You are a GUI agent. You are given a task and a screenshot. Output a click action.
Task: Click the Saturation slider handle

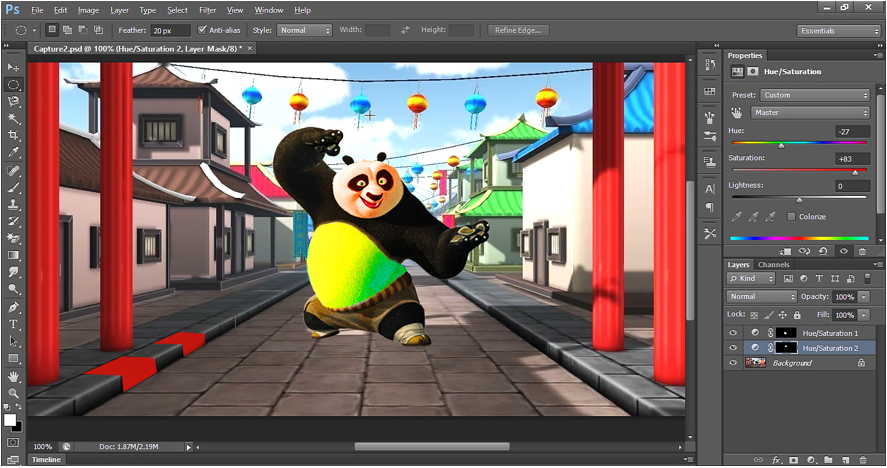pos(855,172)
